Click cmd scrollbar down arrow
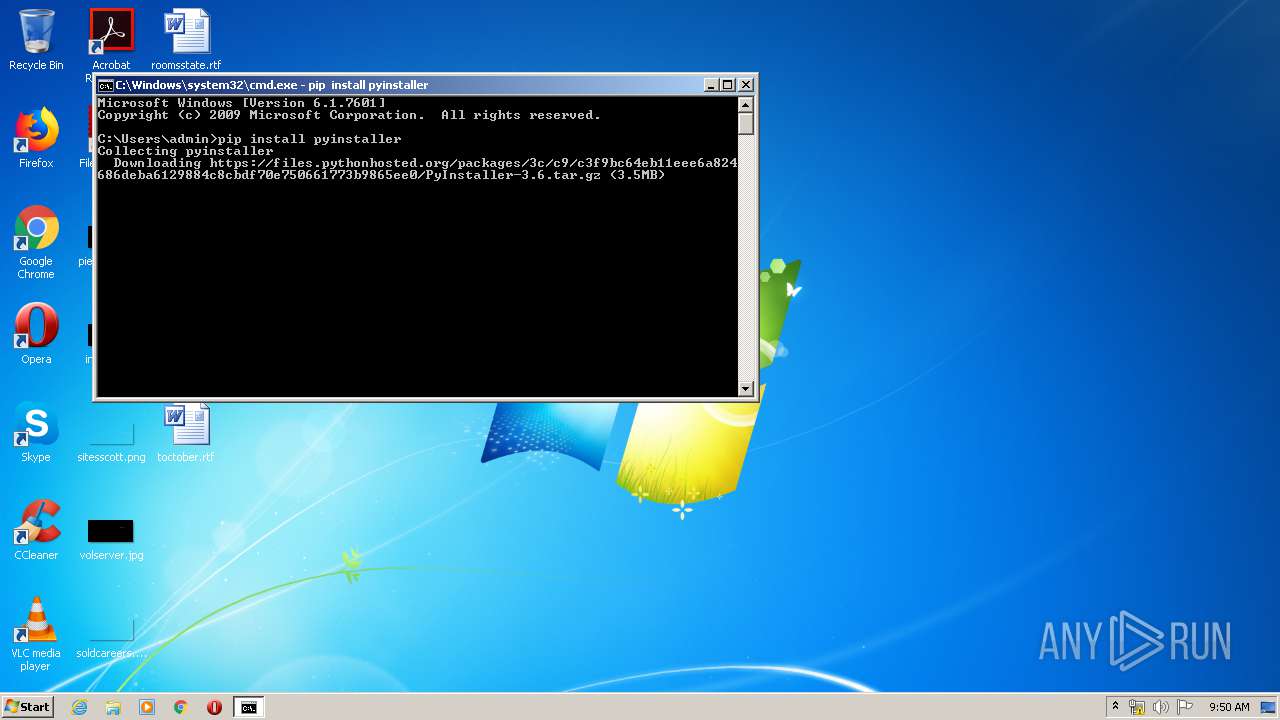Screen dimensions: 1280x720 coord(745,388)
